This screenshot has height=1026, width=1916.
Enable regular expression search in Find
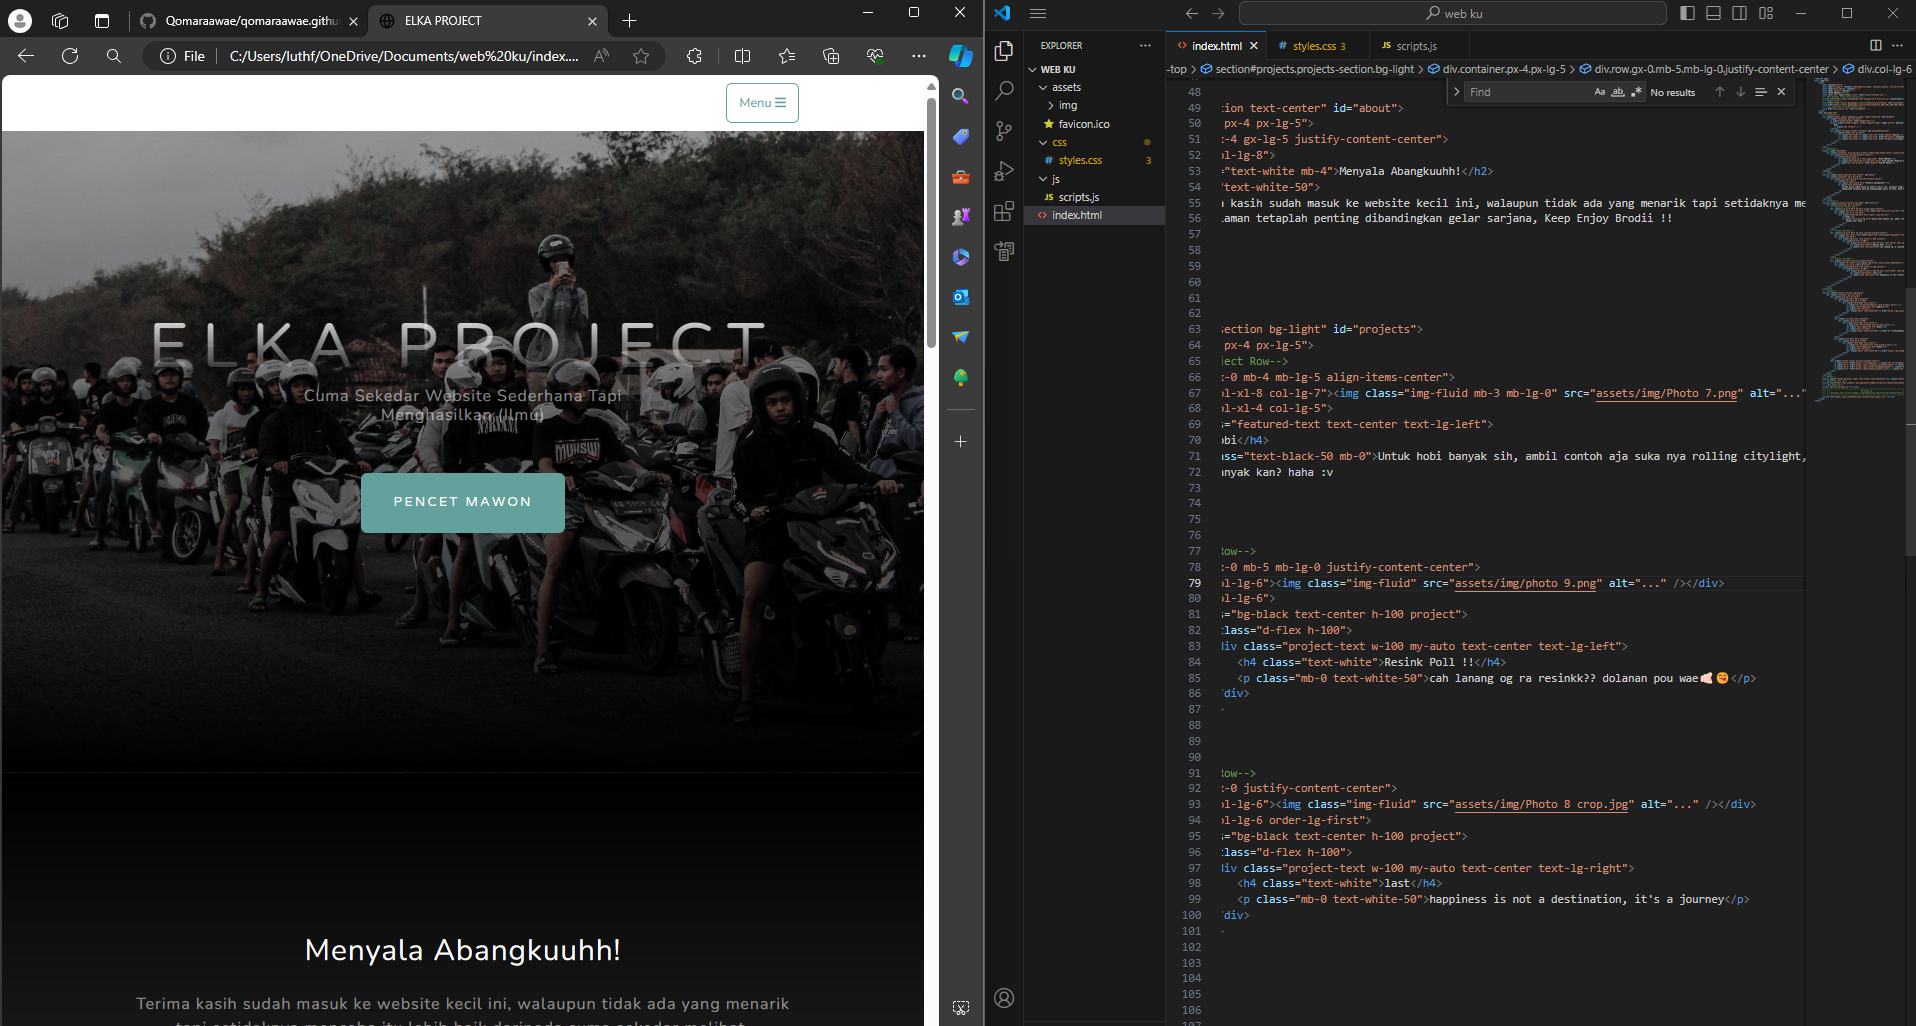tap(1637, 91)
